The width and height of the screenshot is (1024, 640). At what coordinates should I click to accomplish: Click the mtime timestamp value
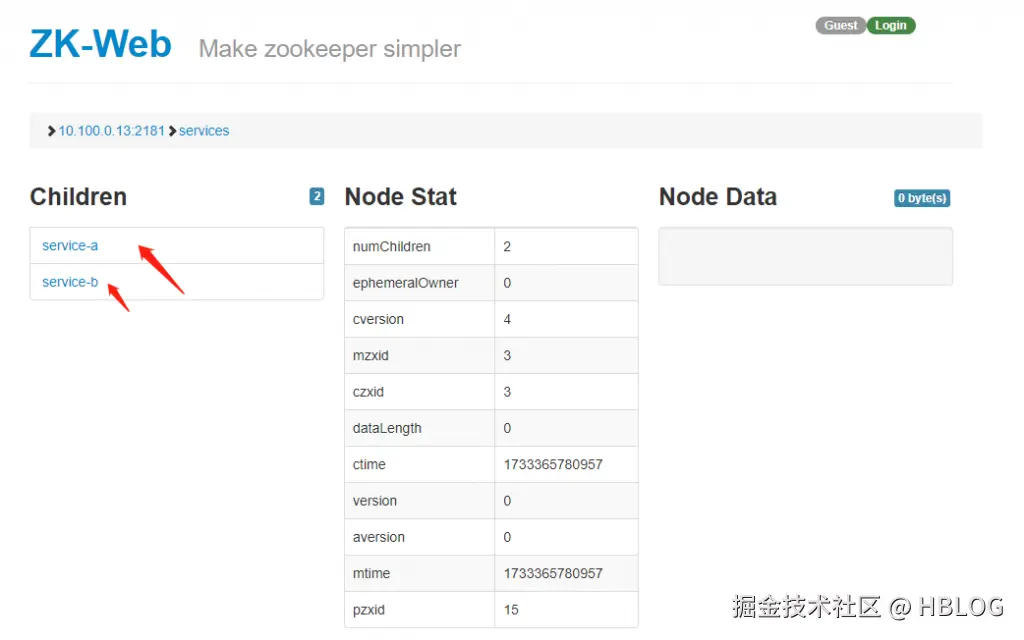point(553,574)
